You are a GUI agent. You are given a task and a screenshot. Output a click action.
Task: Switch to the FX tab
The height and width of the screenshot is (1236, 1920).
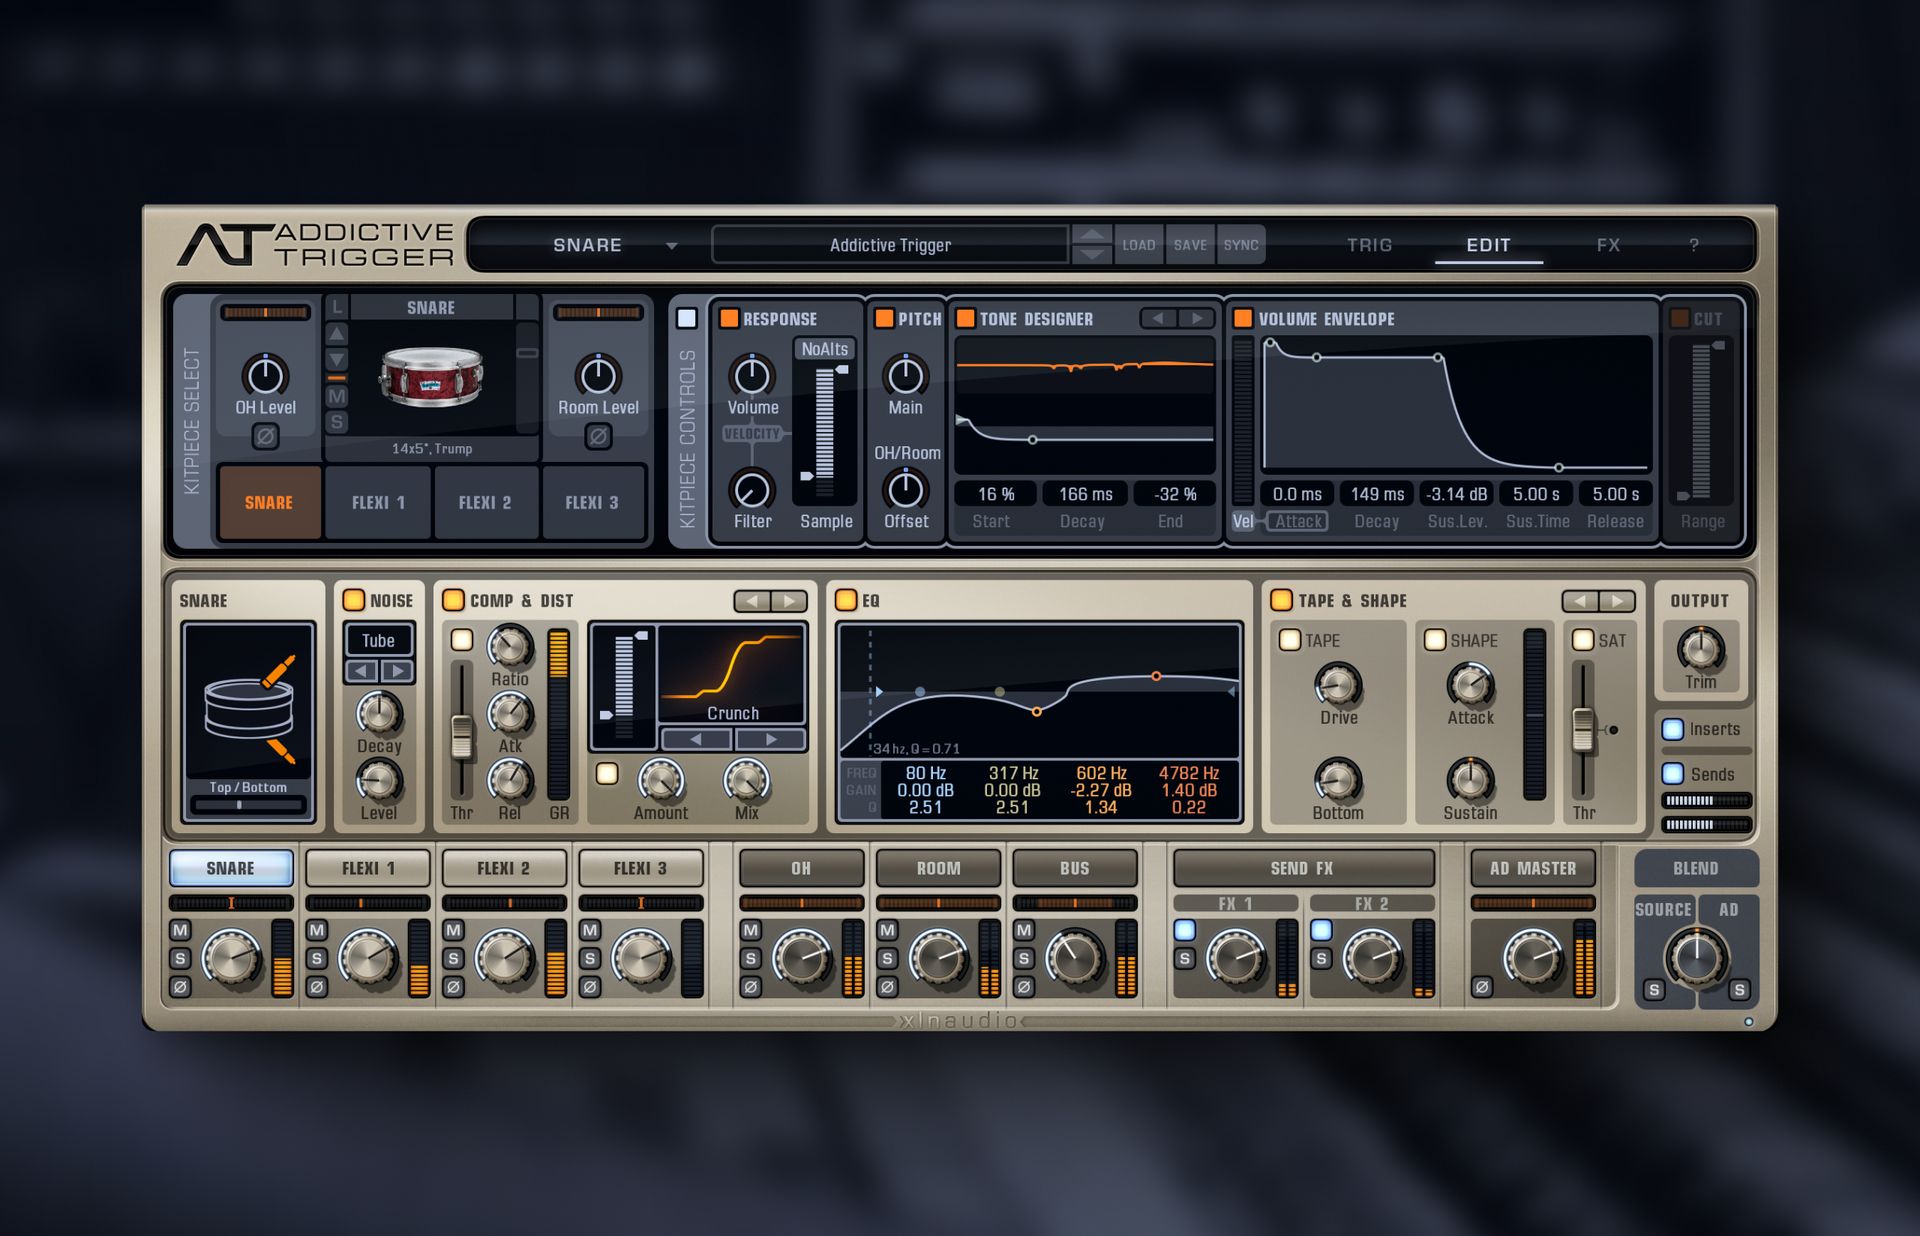click(x=1608, y=245)
